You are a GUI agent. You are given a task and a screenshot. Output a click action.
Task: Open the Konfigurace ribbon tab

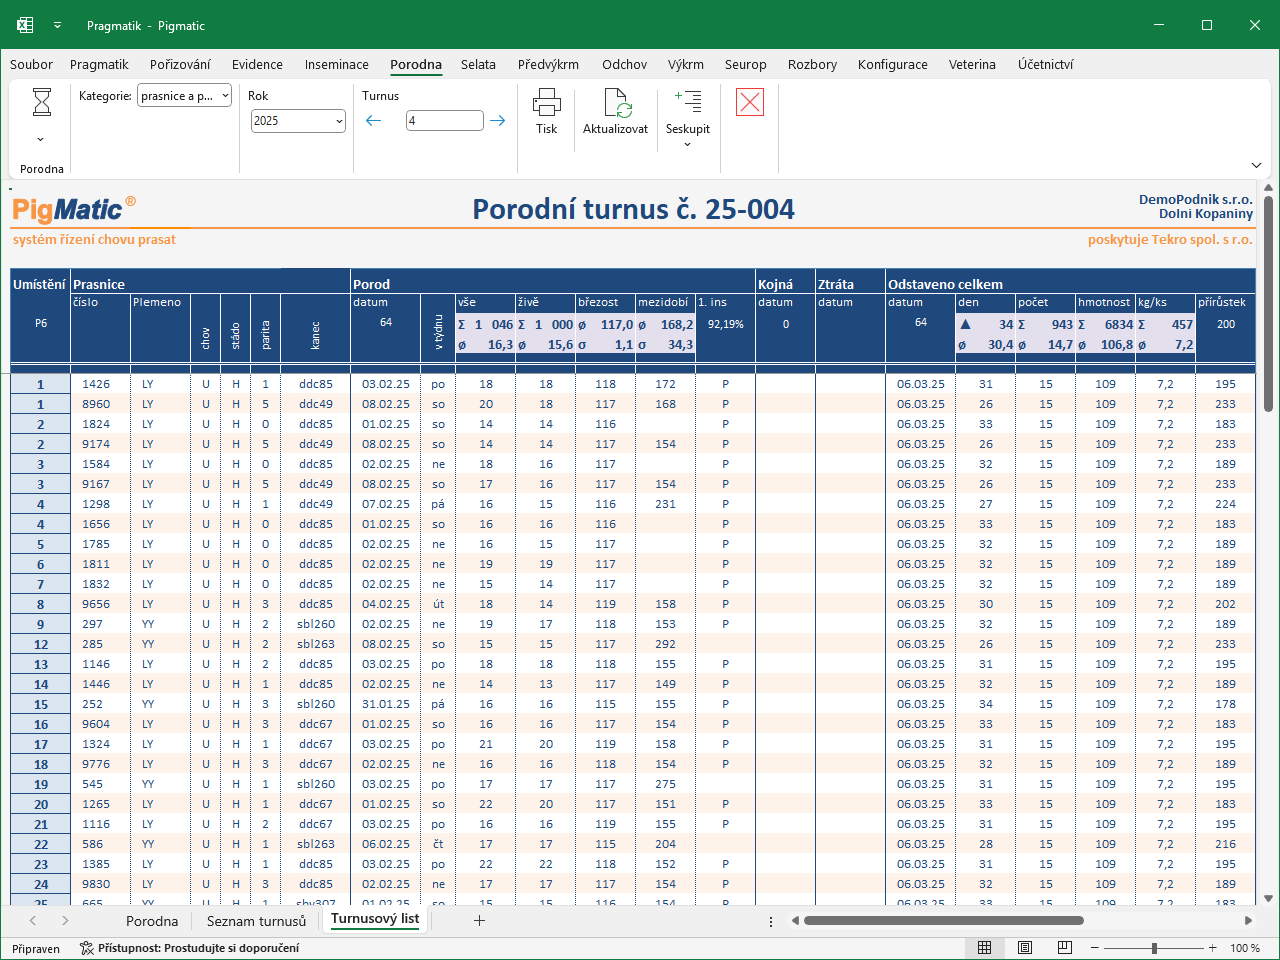(893, 64)
